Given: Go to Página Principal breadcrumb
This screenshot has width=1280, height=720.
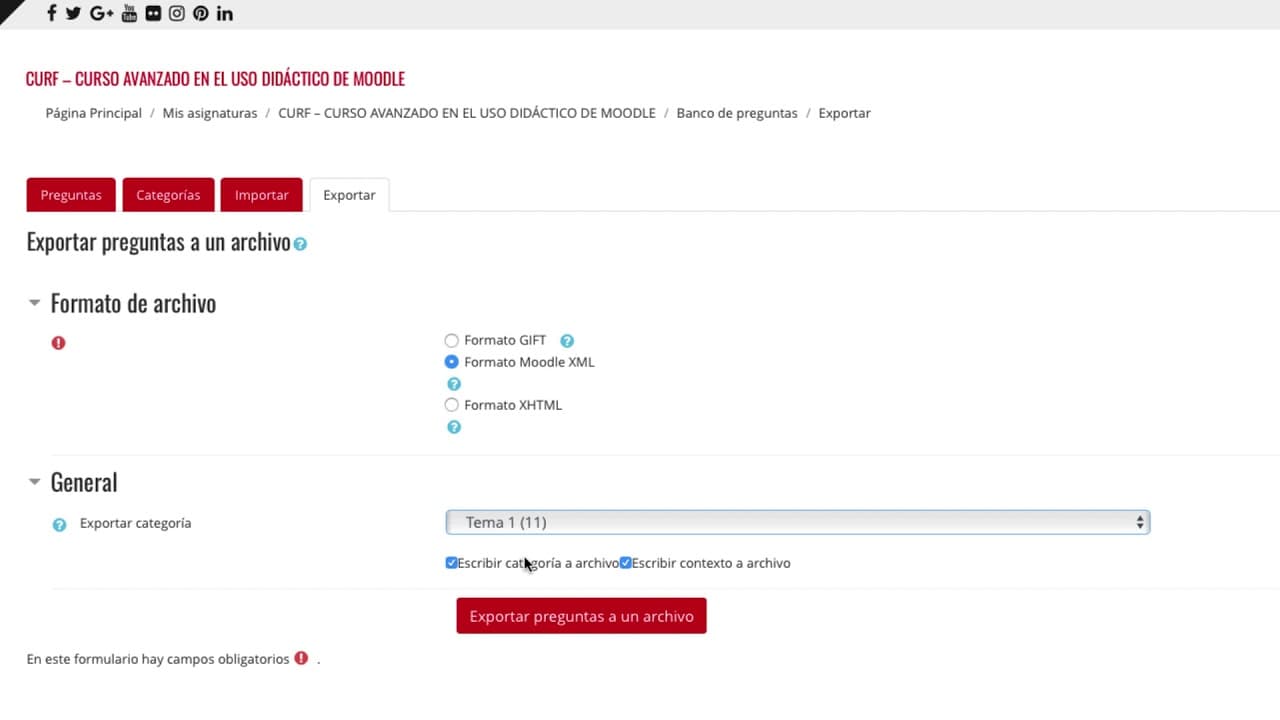Looking at the screenshot, I should click(x=94, y=113).
